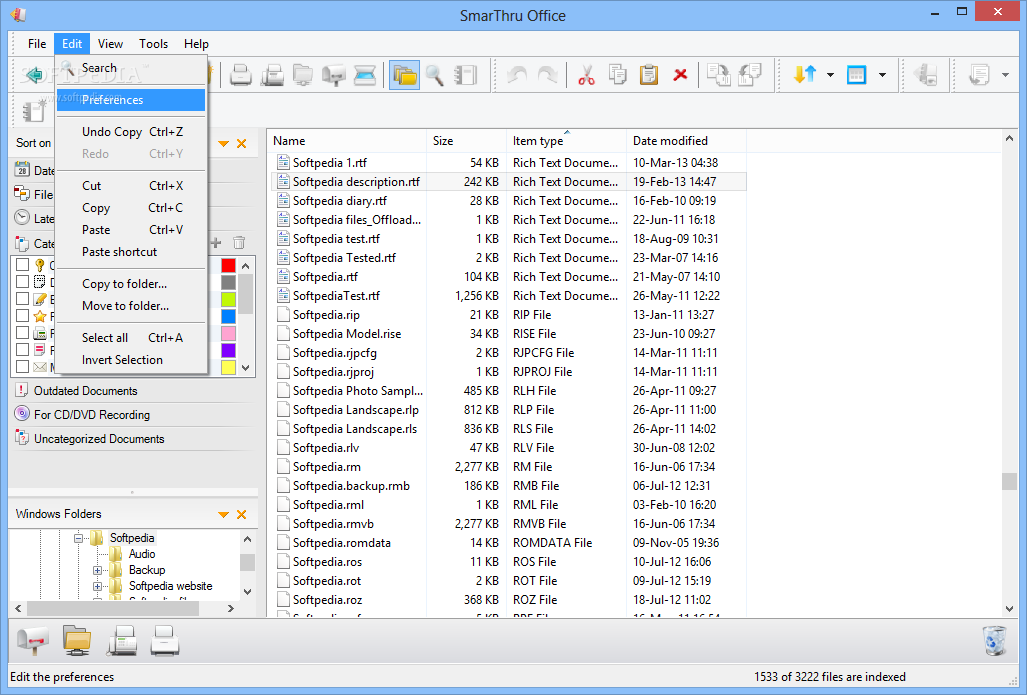Click orange triangle on Sort on panel
This screenshot has height=695, width=1027.
point(223,143)
